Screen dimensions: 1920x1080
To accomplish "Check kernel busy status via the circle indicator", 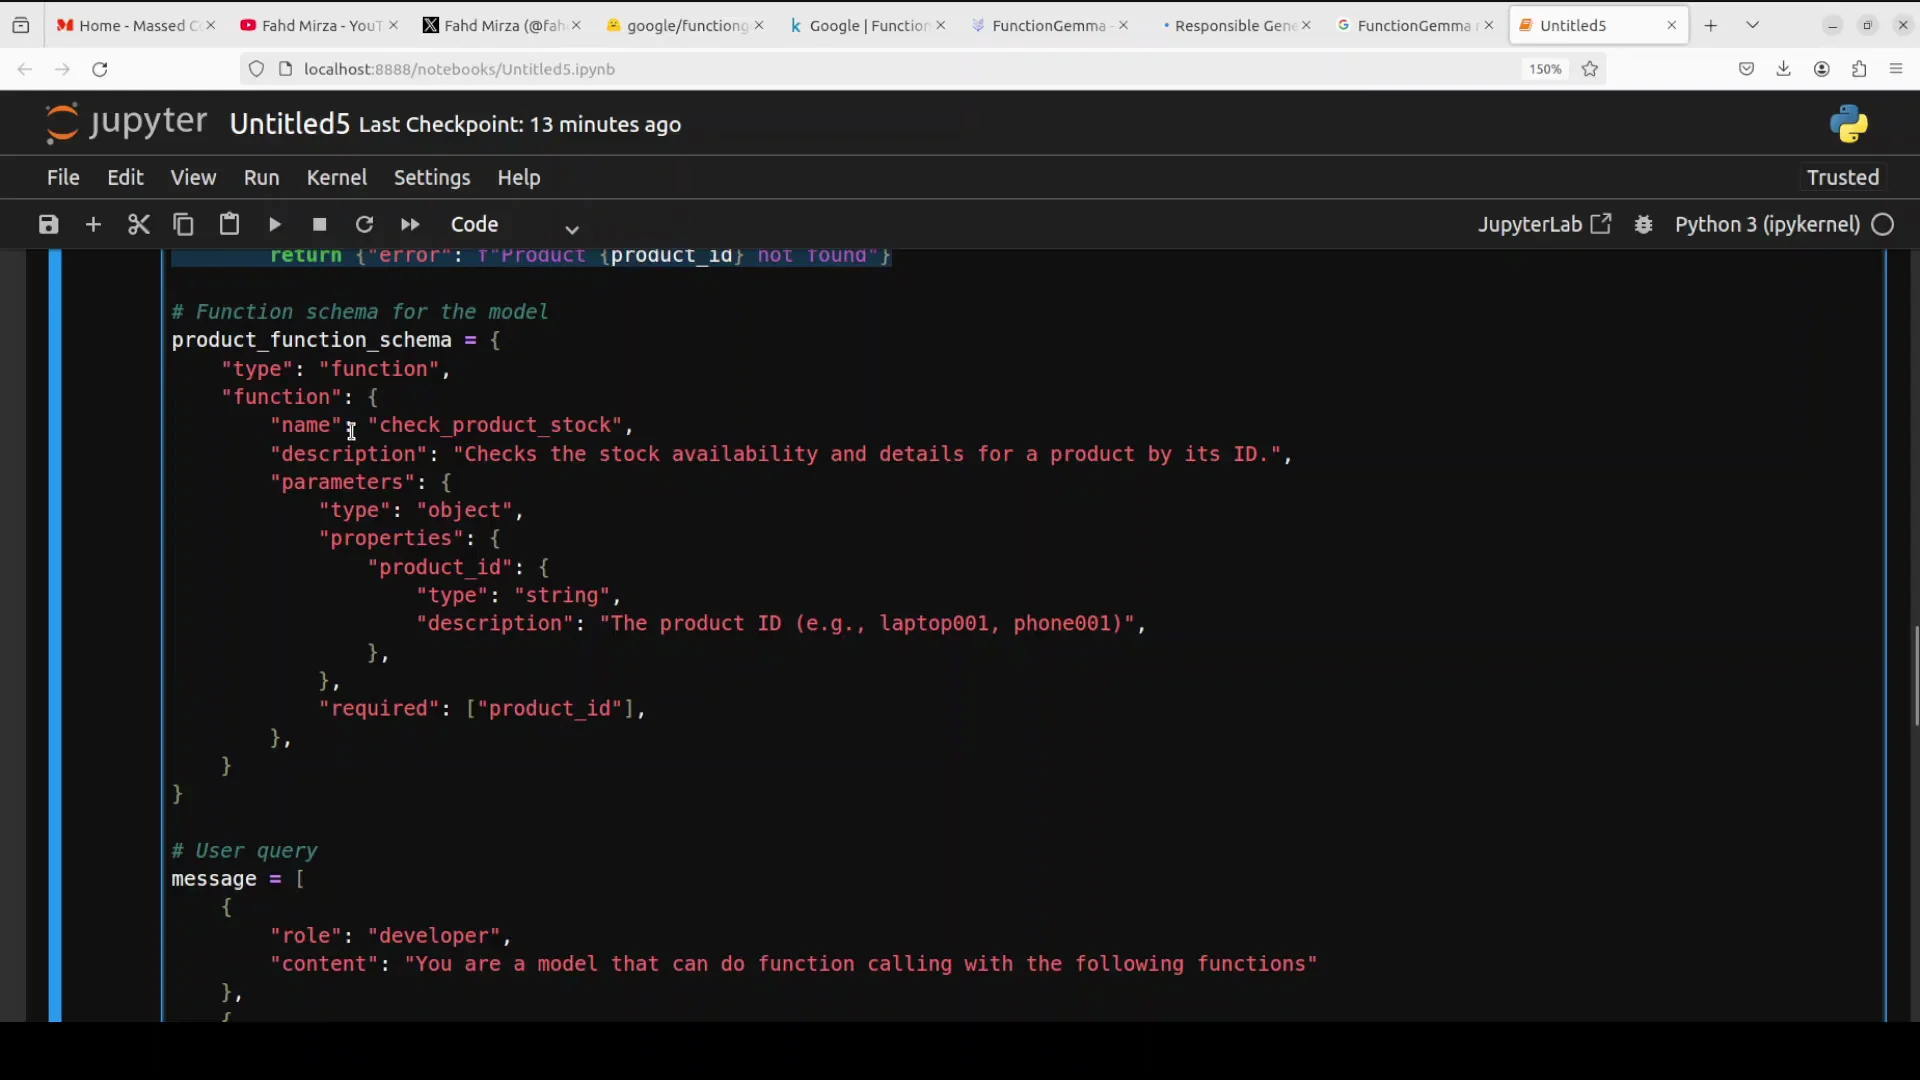I will [x=1884, y=224].
